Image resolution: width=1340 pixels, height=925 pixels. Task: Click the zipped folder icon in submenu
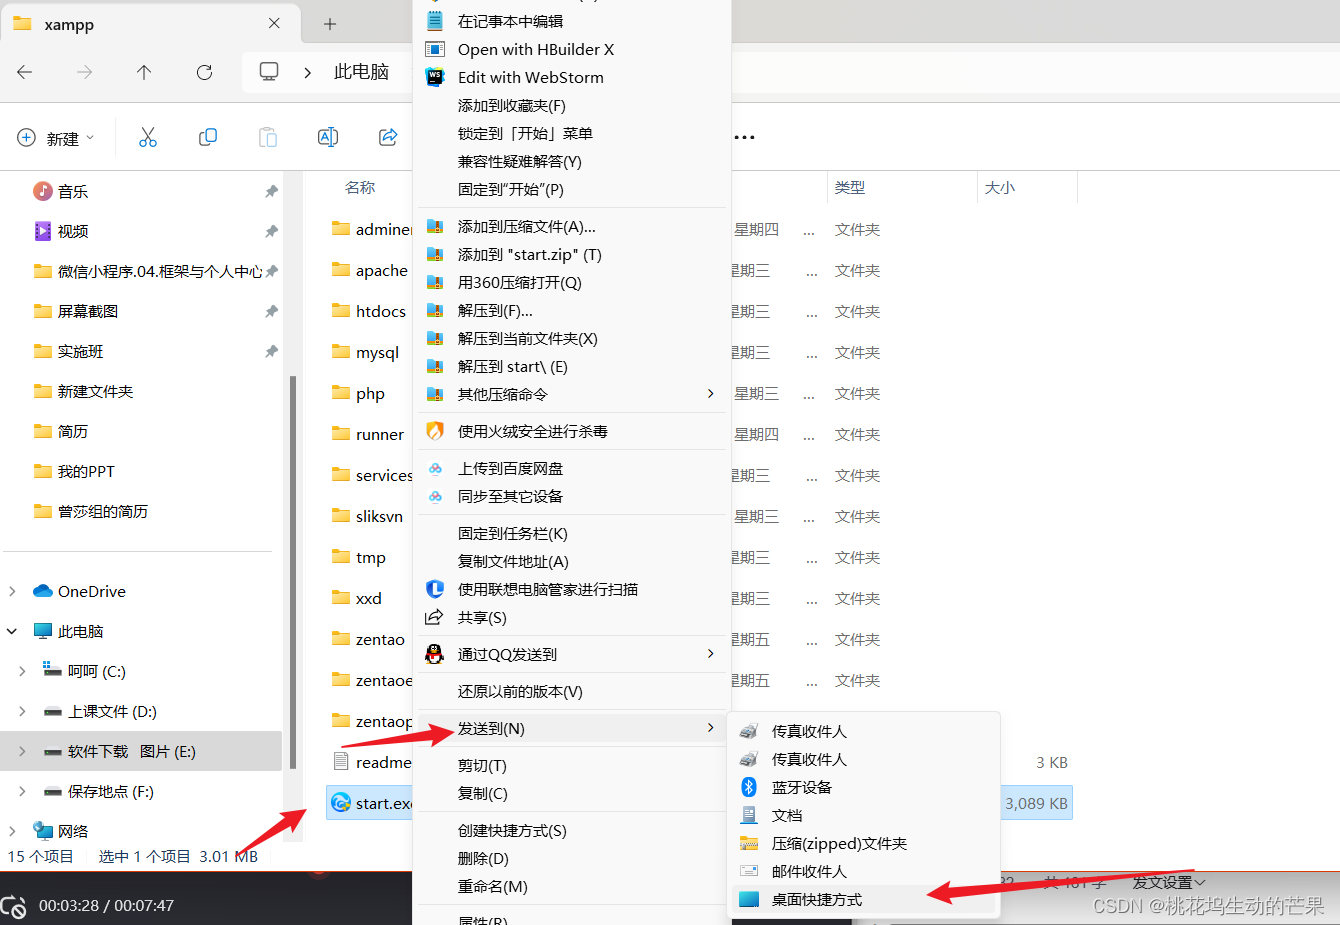[749, 843]
